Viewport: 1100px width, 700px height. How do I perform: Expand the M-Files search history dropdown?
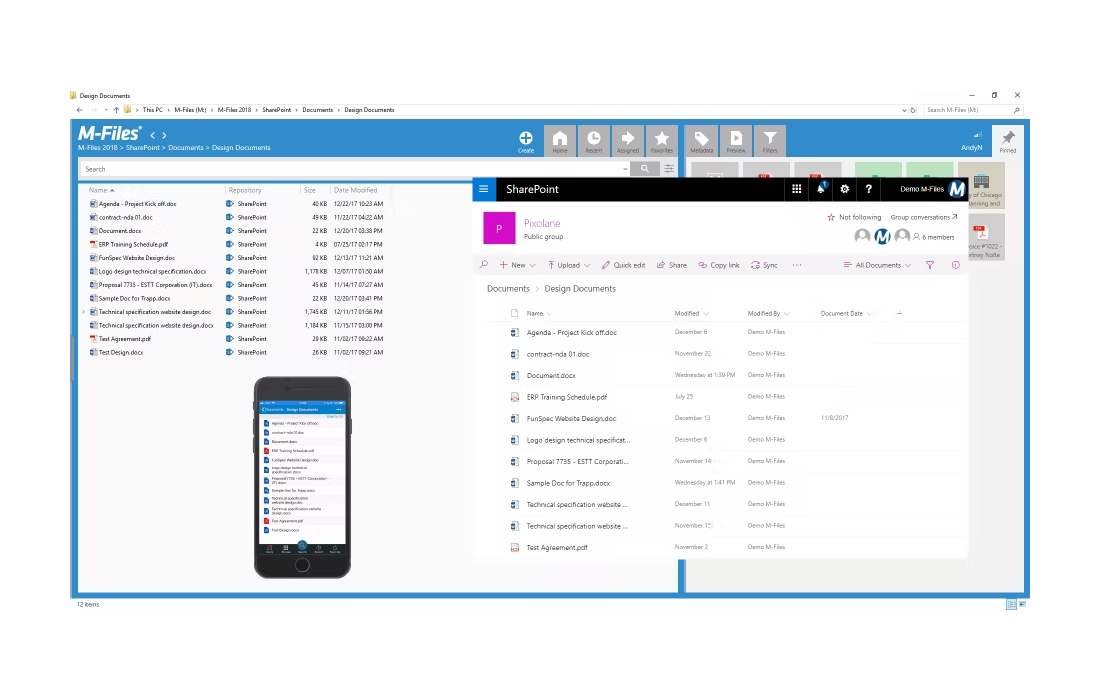[x=624, y=169]
